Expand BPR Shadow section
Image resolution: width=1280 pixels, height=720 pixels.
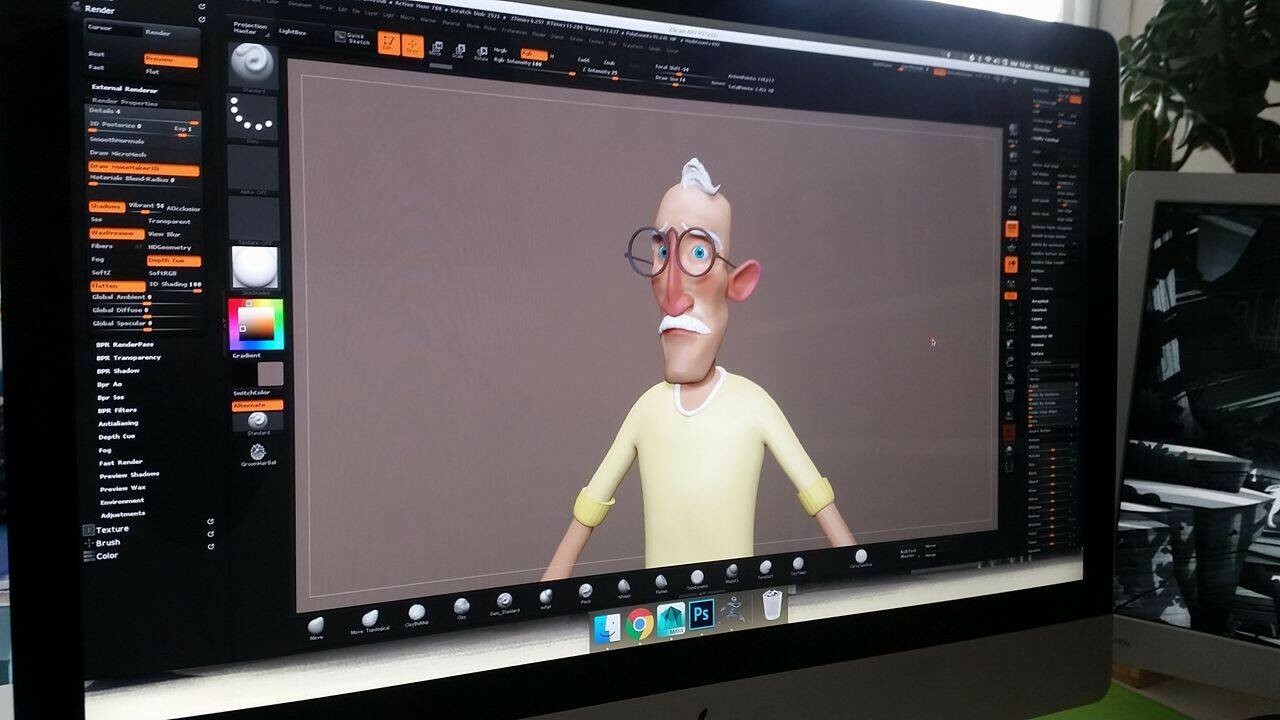click(x=119, y=370)
